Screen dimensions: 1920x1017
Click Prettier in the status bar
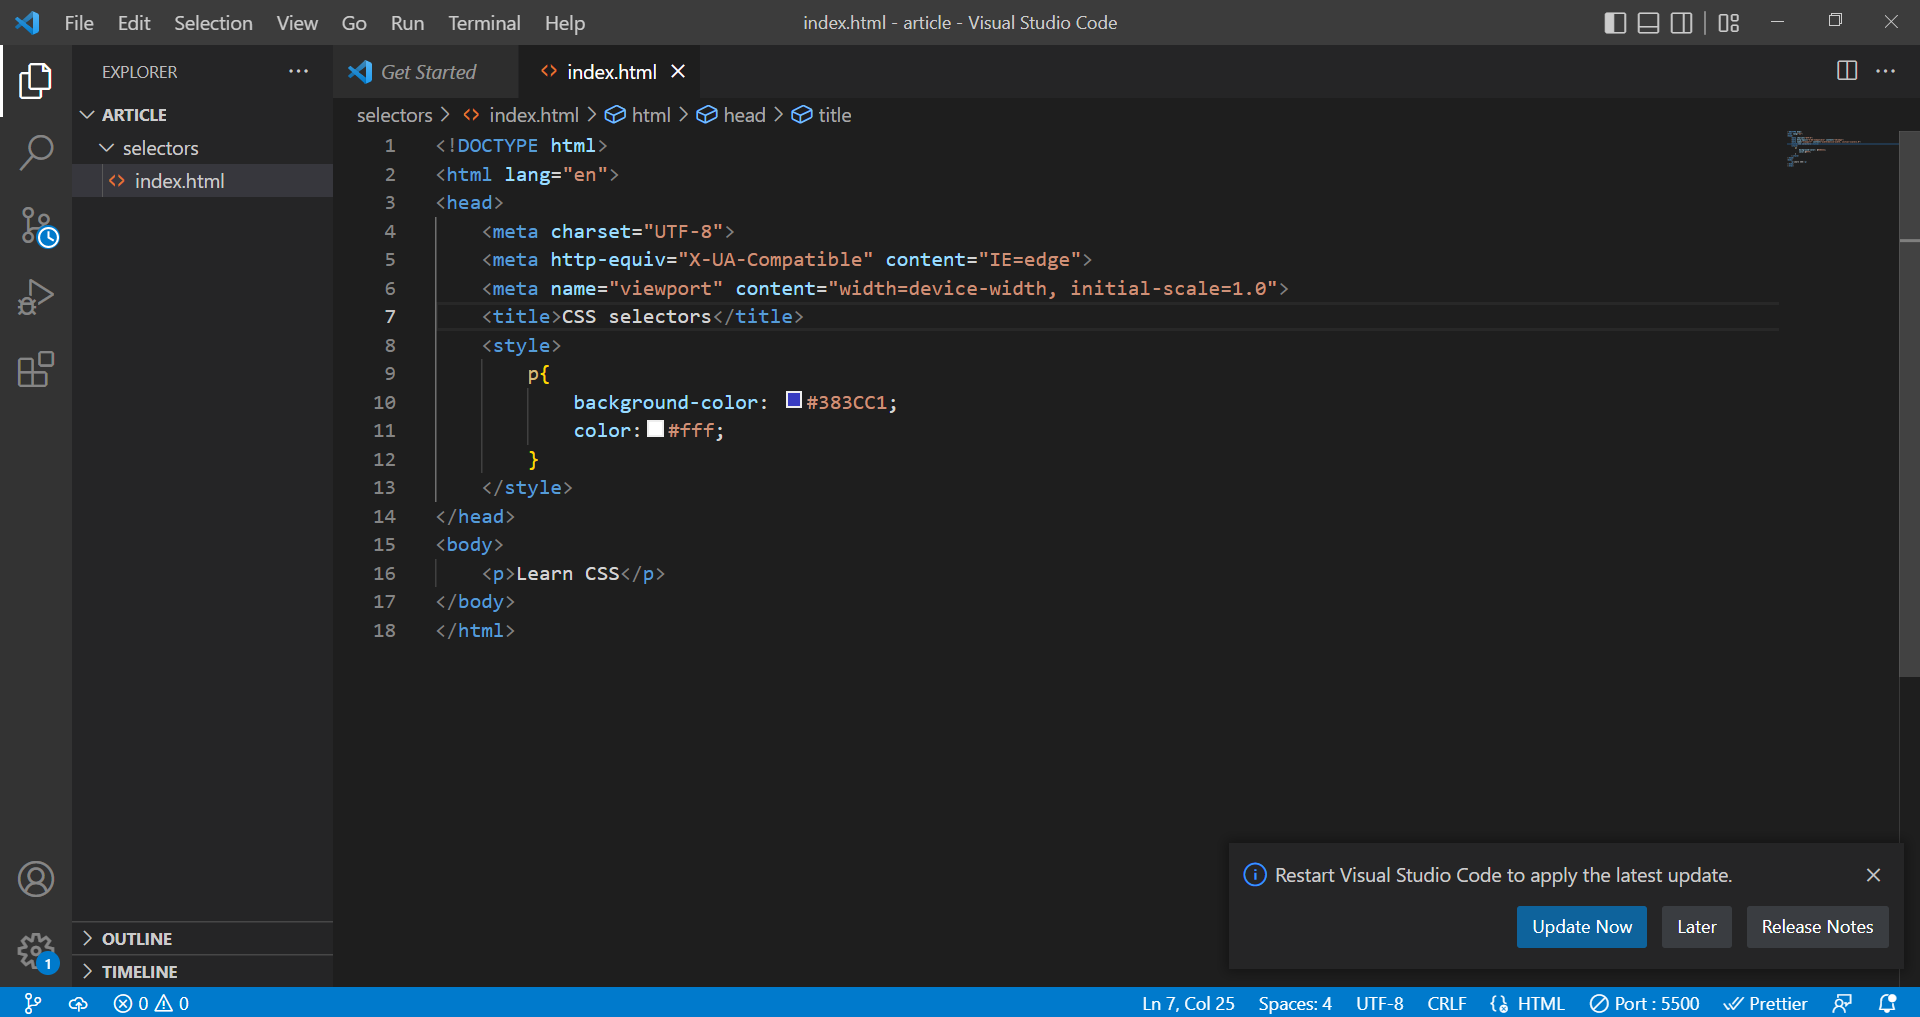coord(1766,1003)
